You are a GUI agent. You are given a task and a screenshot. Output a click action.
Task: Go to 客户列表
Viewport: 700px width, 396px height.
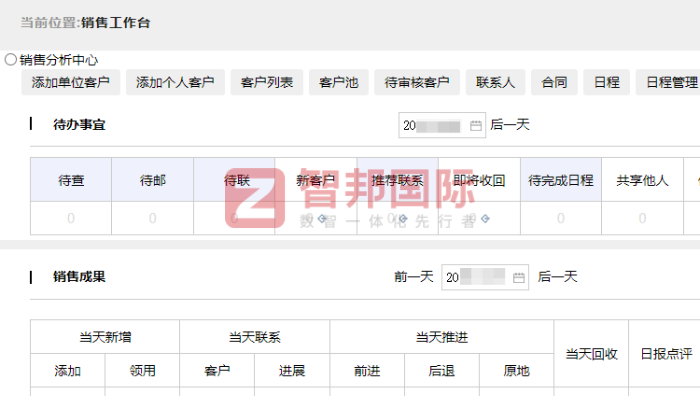tap(267, 82)
